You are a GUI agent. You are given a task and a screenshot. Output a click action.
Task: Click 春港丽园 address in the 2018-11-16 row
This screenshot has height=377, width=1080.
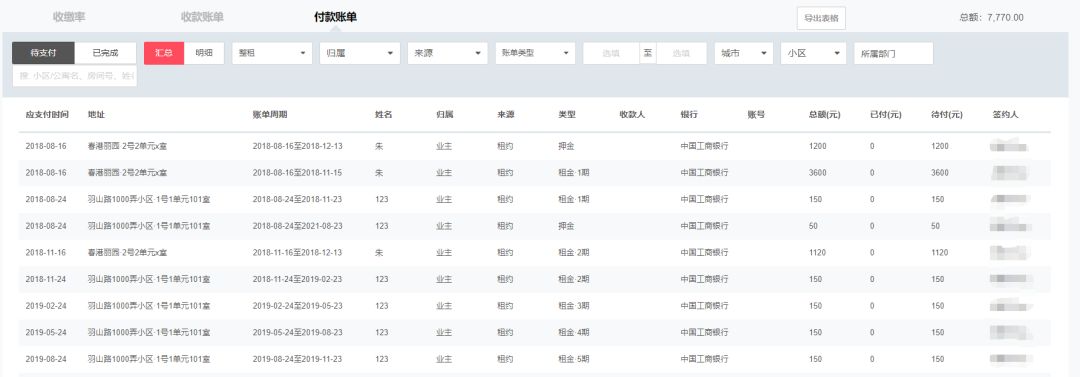(x=127, y=253)
